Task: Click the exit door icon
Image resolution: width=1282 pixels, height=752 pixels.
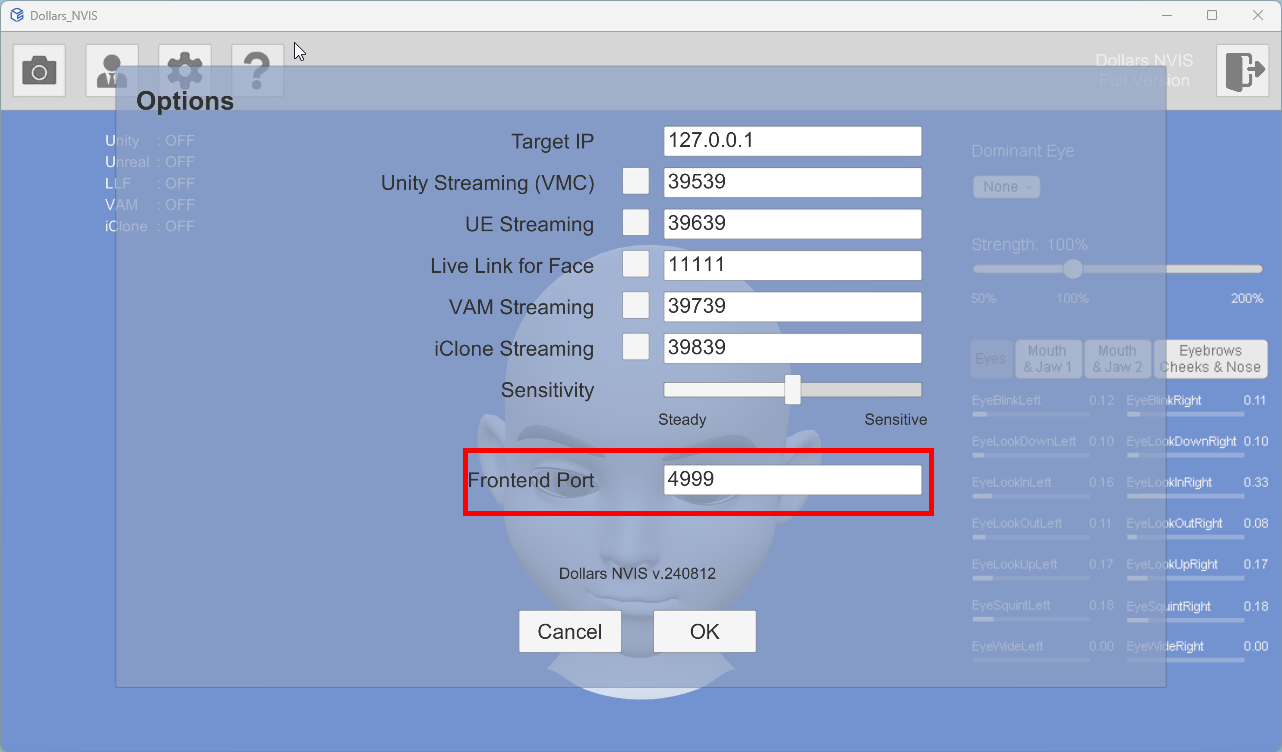Action: click(1242, 71)
